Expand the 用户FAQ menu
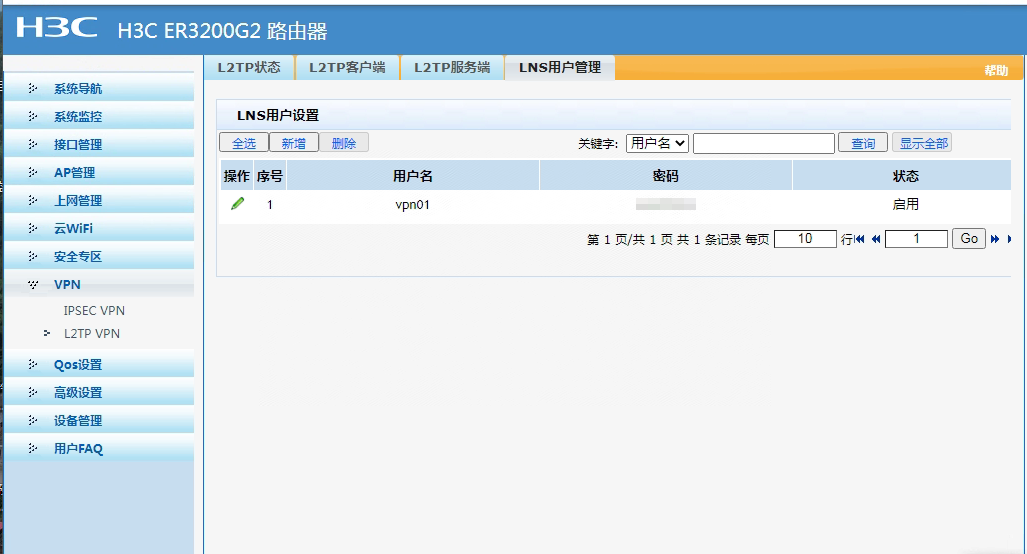 tap(99, 449)
